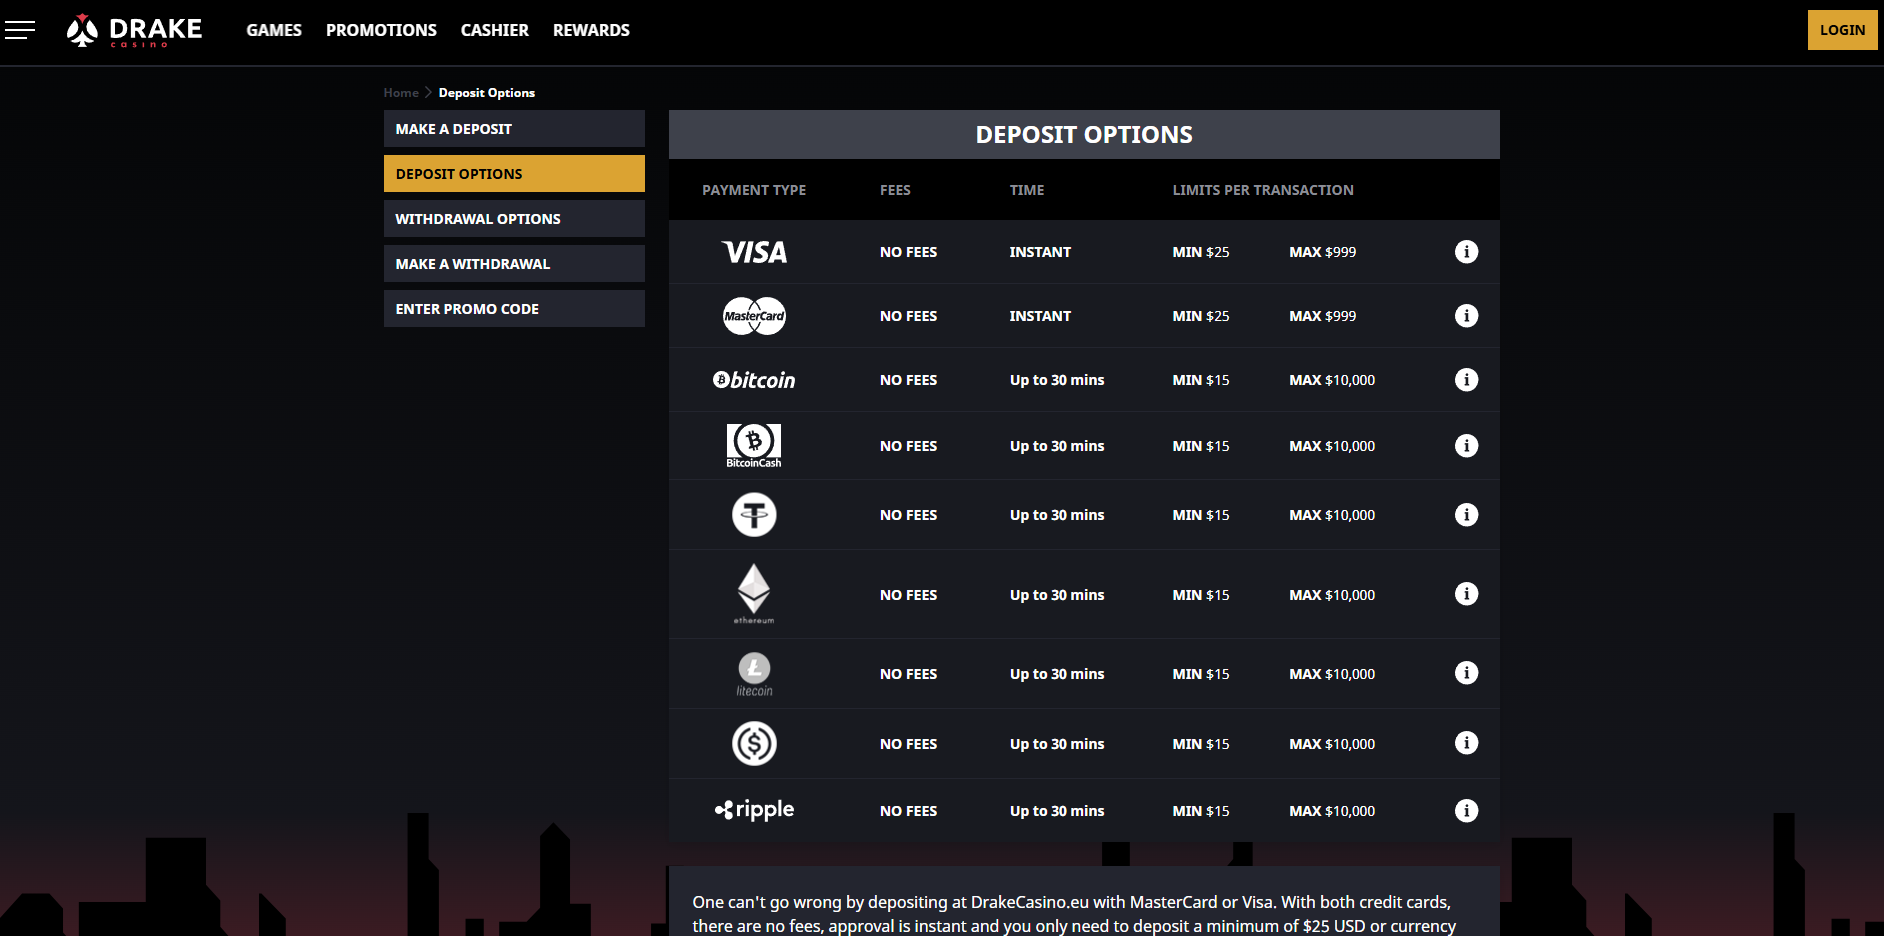Click the Tether payment logo
Image resolution: width=1884 pixels, height=936 pixels.
754,515
